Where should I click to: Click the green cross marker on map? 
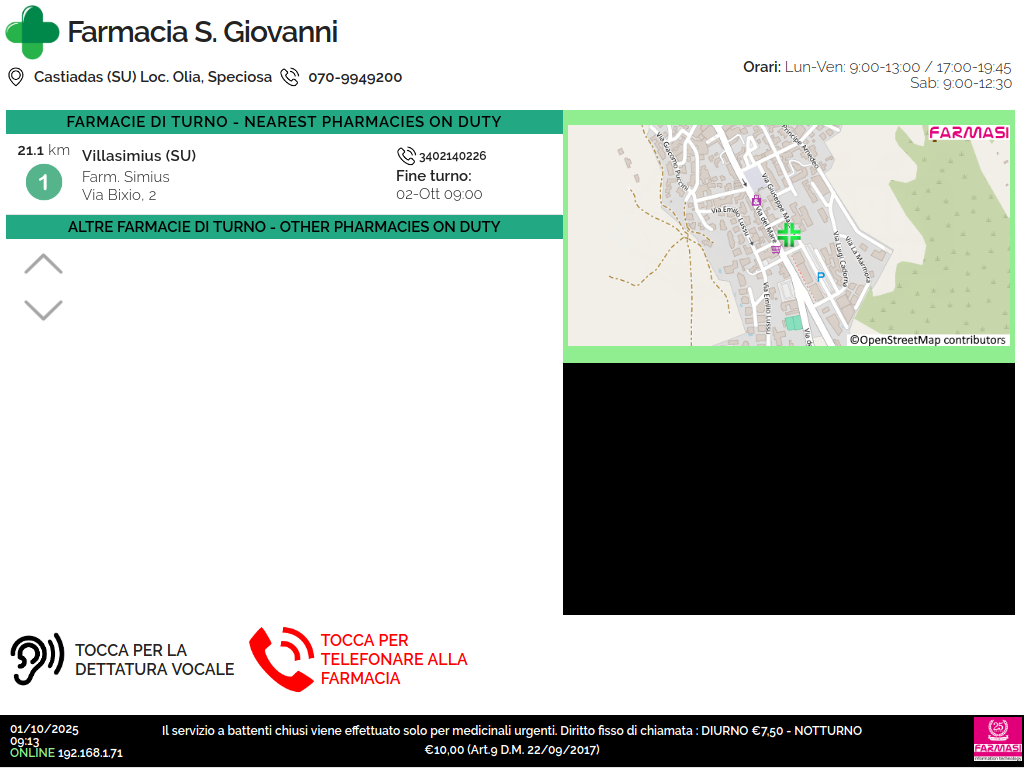[x=789, y=236]
